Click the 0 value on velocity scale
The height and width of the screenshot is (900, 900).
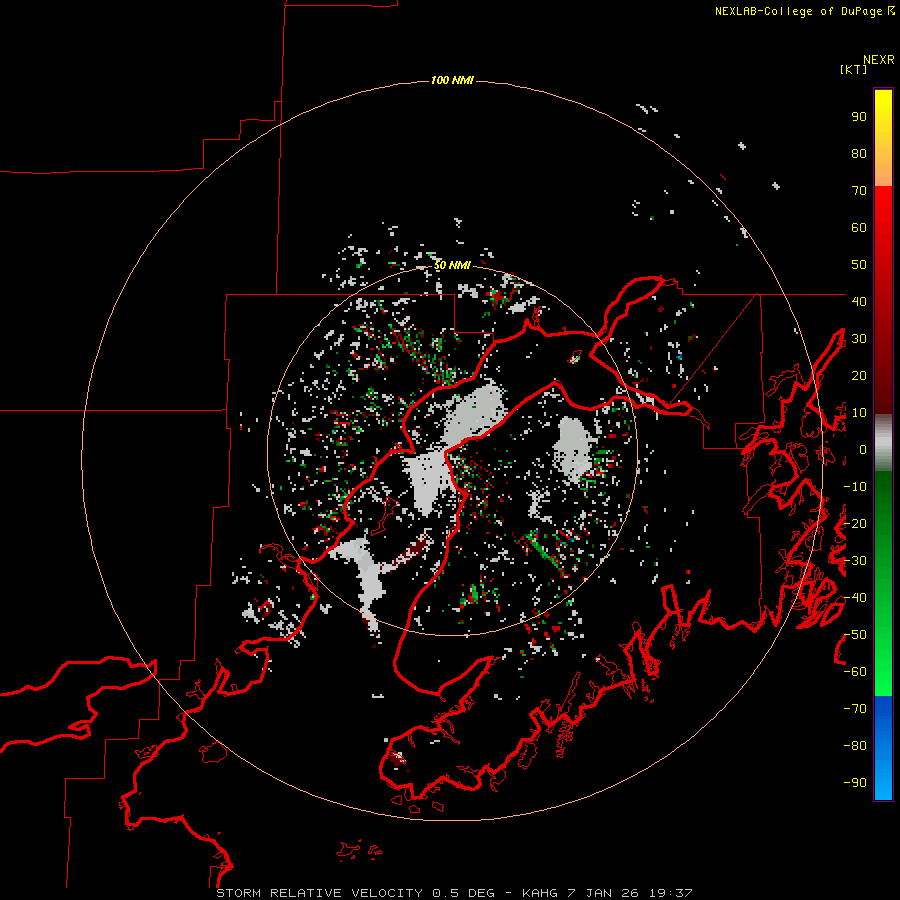pos(863,450)
